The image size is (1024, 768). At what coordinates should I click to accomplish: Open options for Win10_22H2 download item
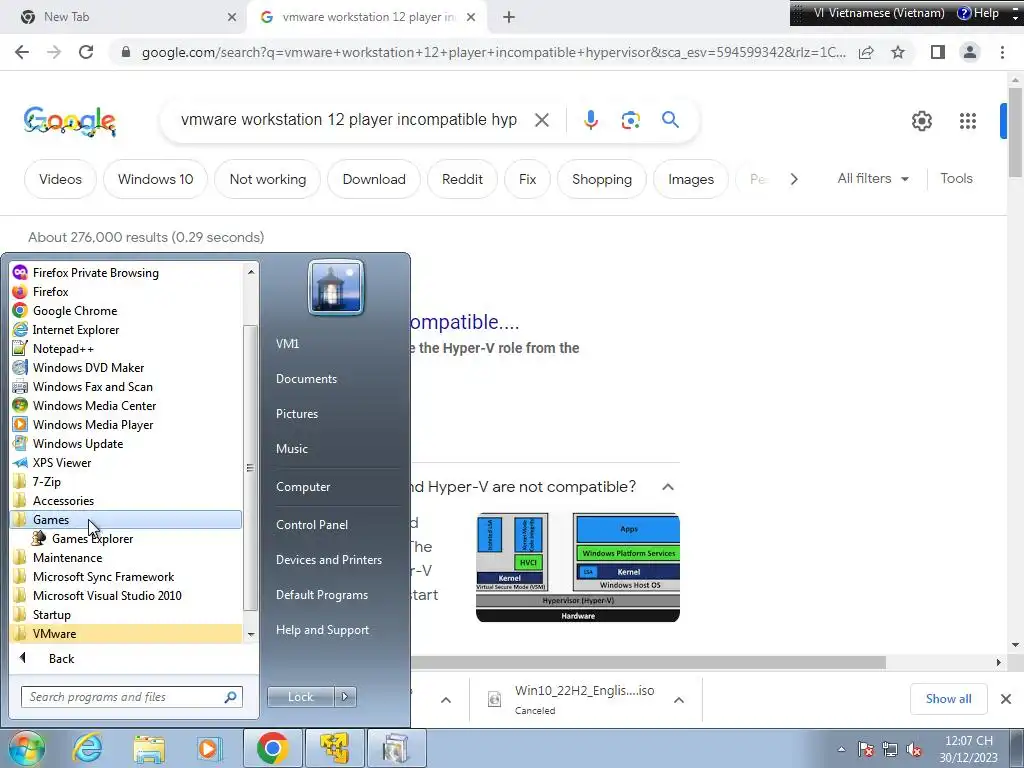(679, 700)
